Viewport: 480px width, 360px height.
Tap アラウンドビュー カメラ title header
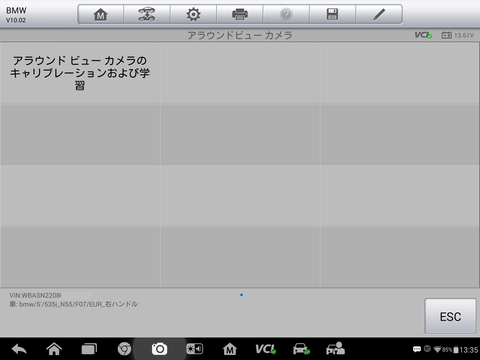click(240, 35)
